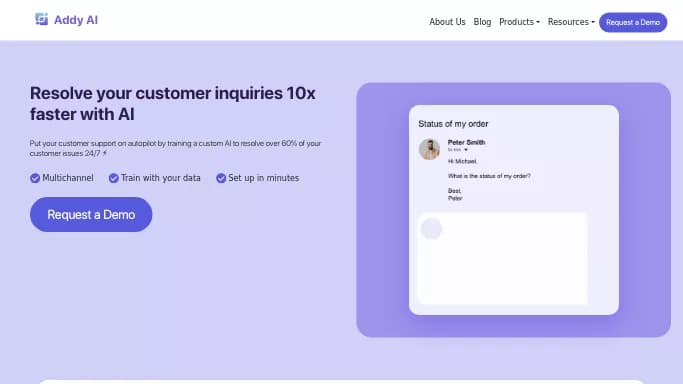Select the 'Train with your data' text

tap(161, 178)
